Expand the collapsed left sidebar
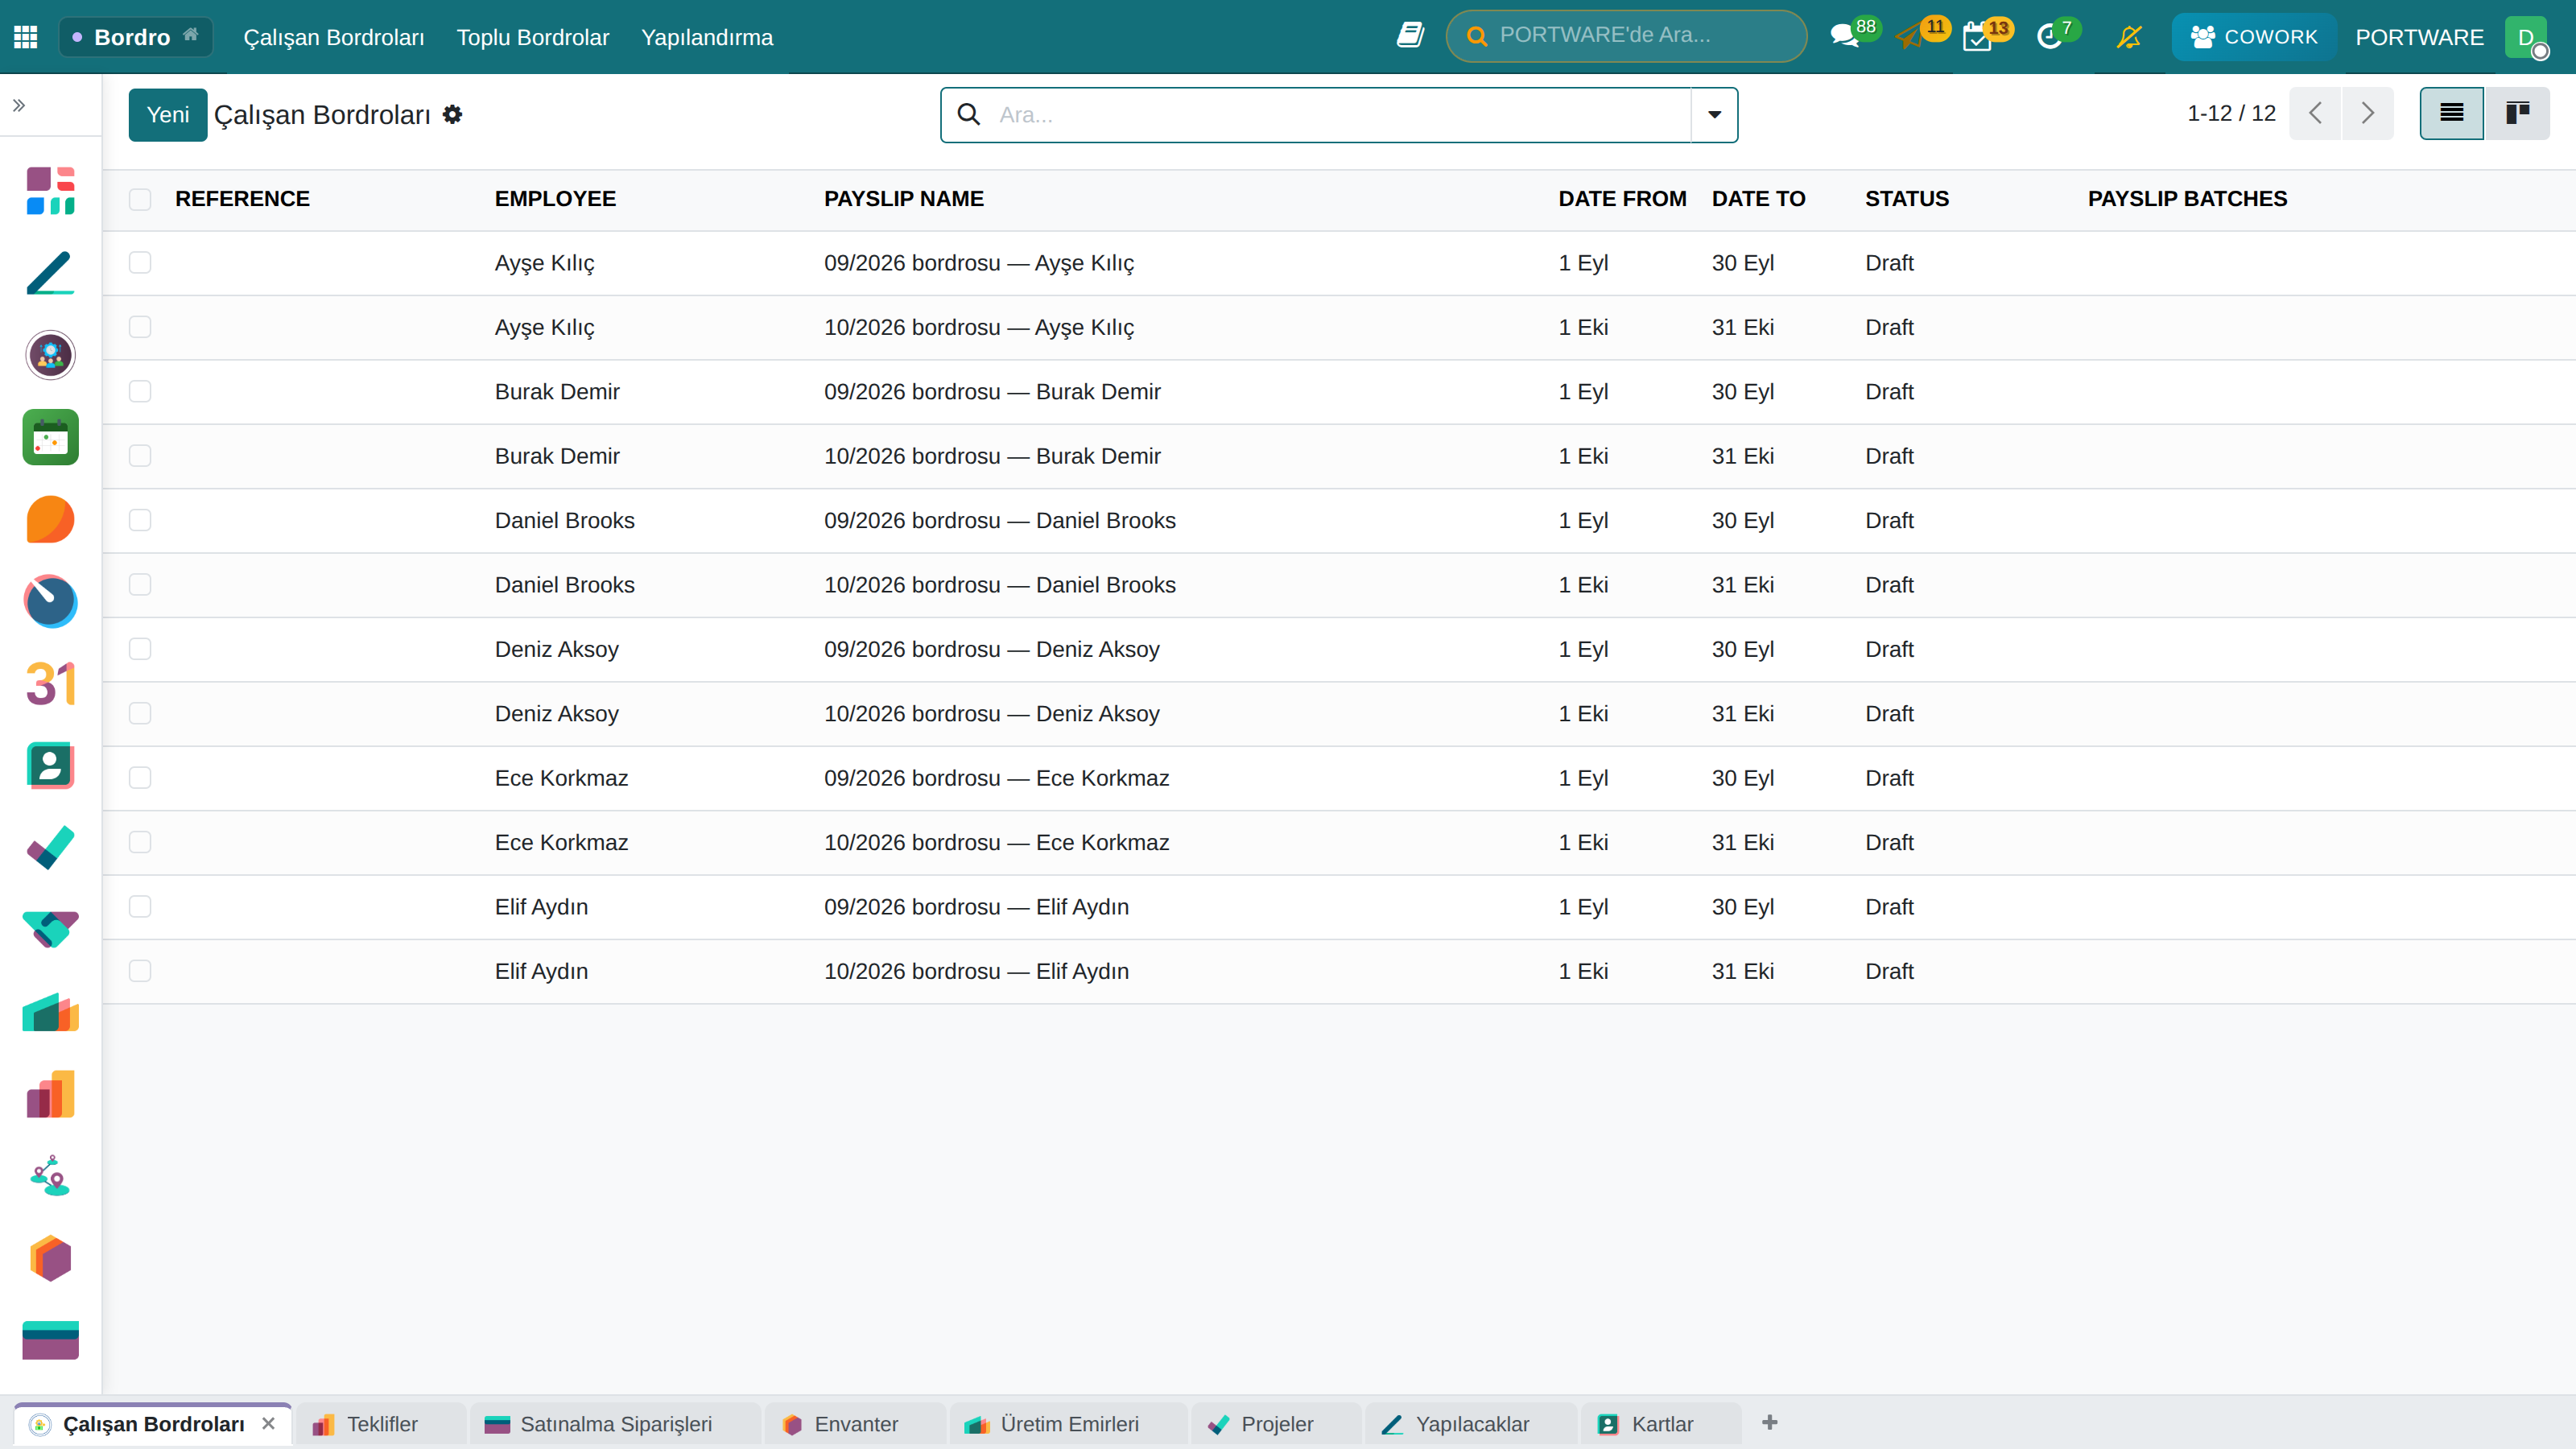The image size is (2576, 1449). coord(19,105)
